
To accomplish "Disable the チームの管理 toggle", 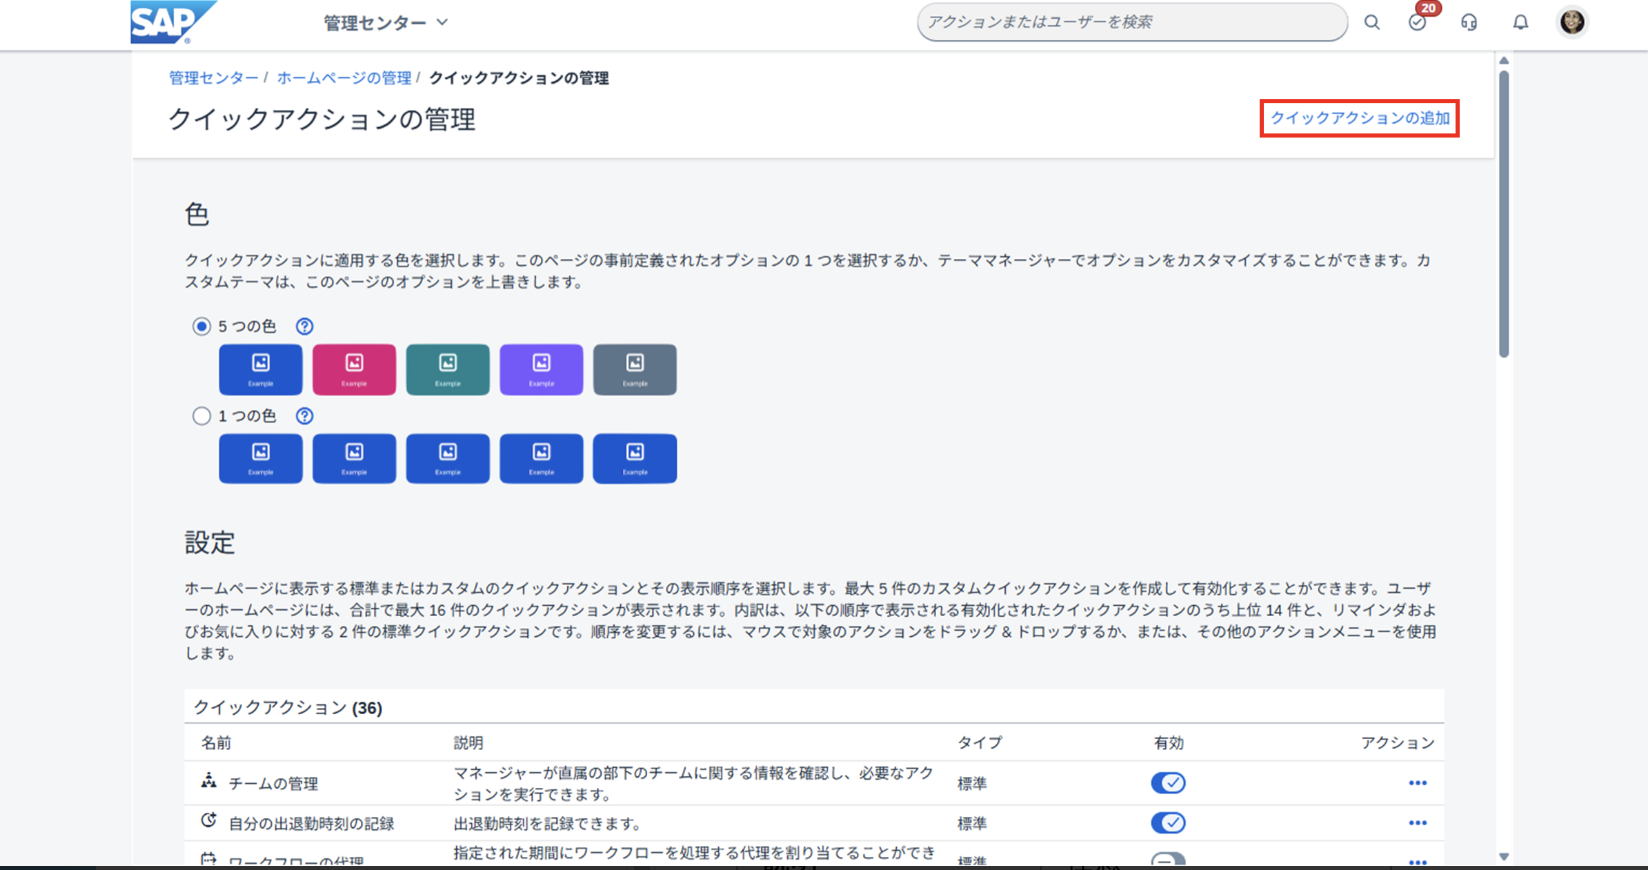I will pos(1168,783).
